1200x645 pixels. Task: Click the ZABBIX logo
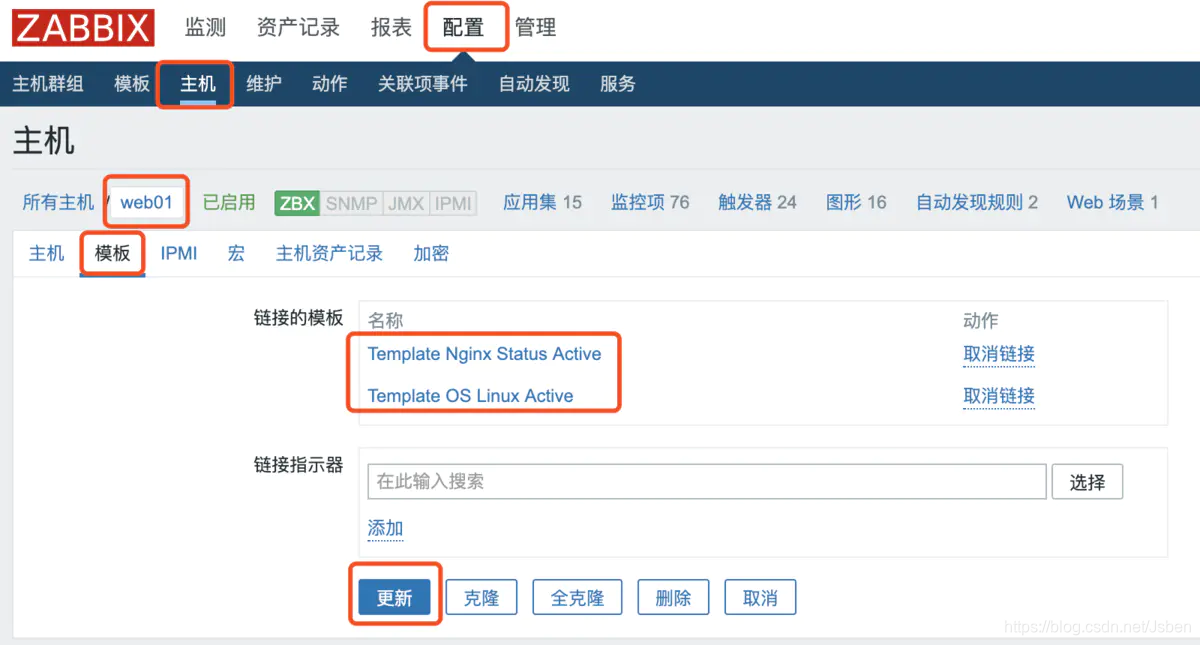coord(83,27)
